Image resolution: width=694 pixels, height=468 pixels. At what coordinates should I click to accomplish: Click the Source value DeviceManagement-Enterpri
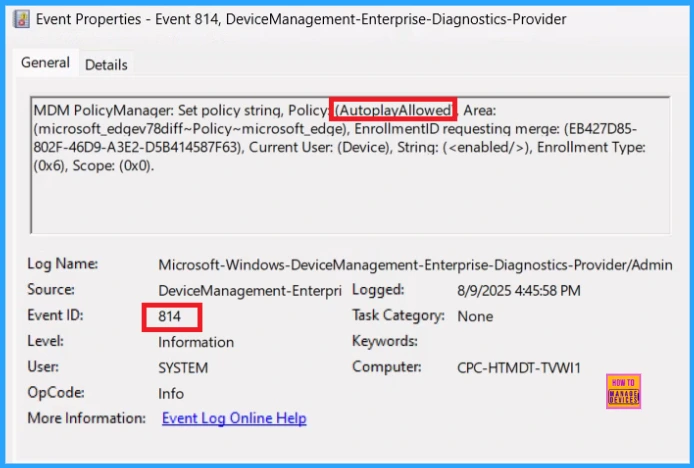tap(250, 290)
